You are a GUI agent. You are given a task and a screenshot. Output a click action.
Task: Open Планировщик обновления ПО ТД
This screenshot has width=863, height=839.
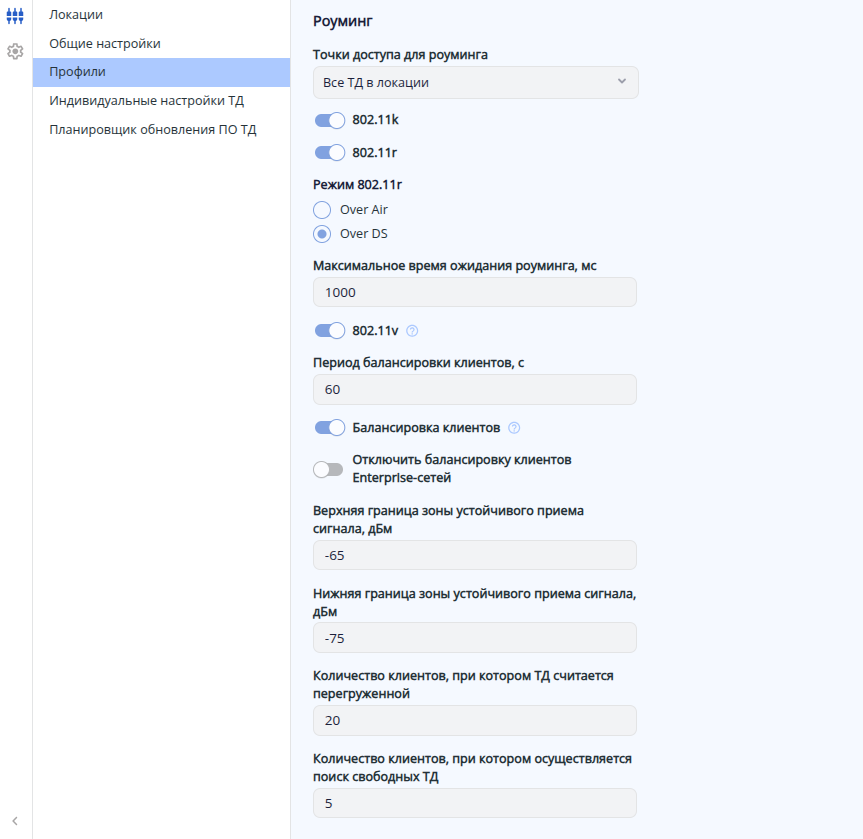tap(153, 130)
